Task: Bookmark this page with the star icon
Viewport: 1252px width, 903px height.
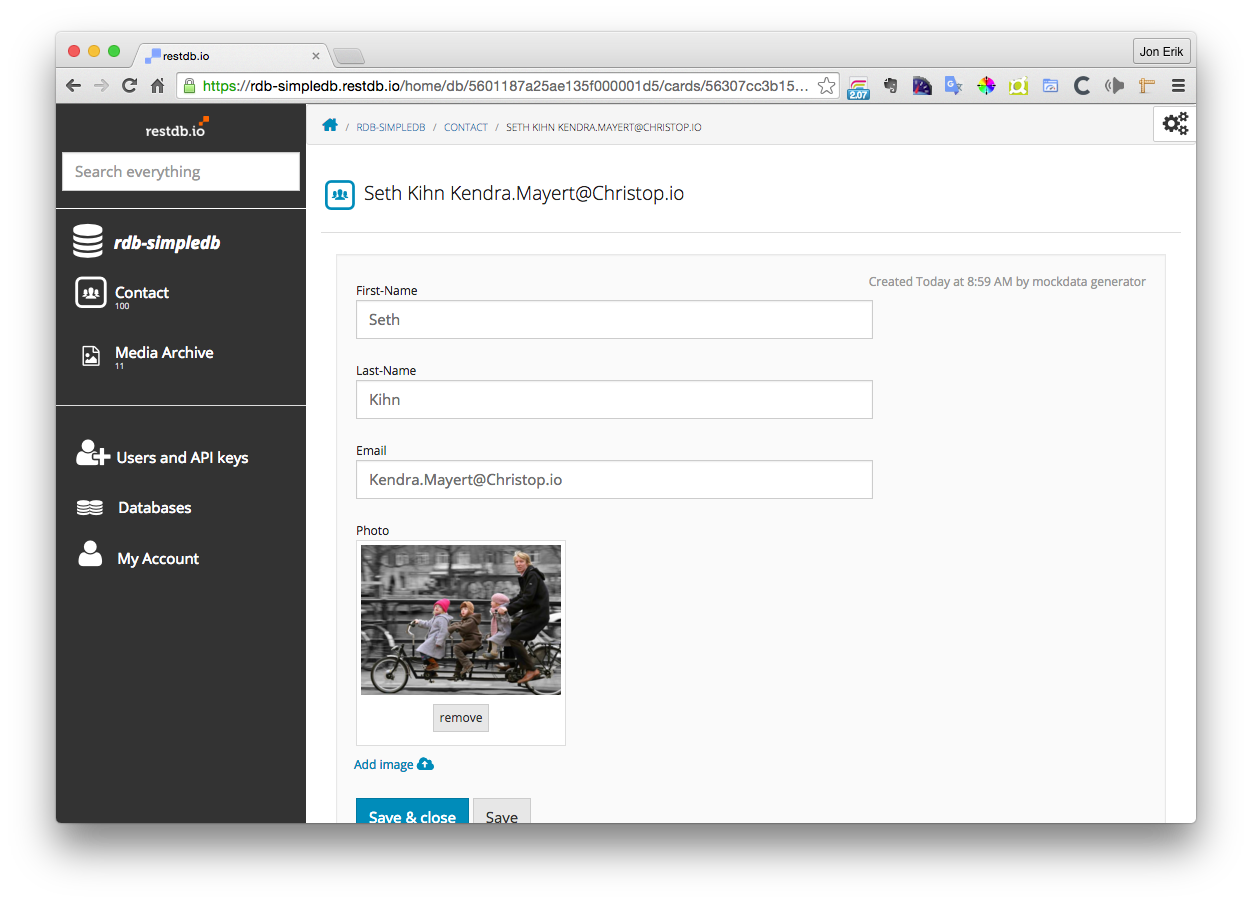Action: click(x=826, y=86)
